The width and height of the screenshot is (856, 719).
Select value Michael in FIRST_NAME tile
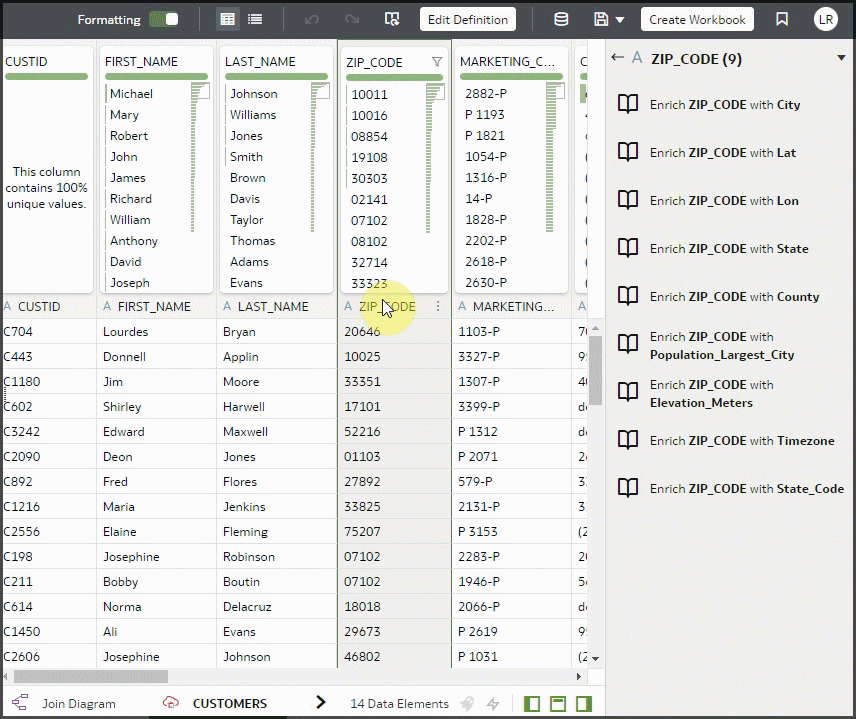131,94
